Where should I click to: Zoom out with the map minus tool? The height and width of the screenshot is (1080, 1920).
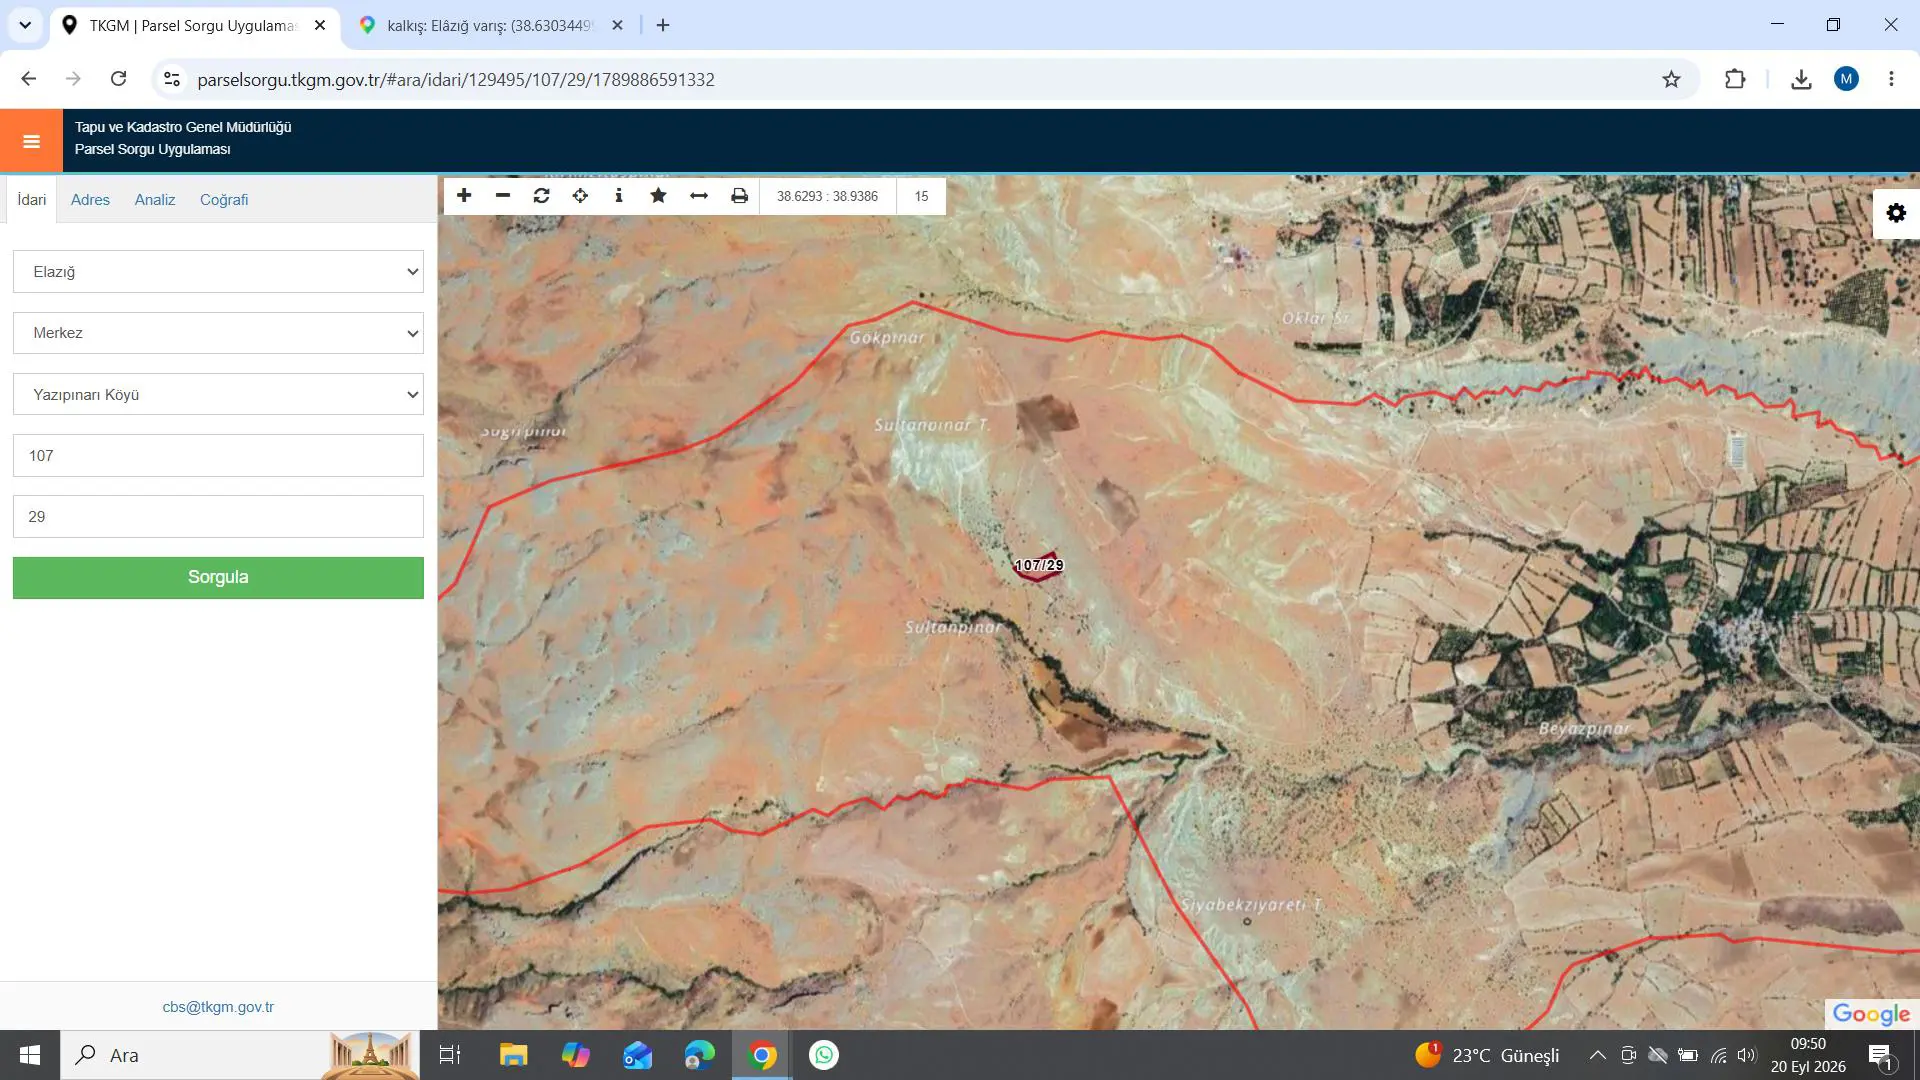click(503, 196)
